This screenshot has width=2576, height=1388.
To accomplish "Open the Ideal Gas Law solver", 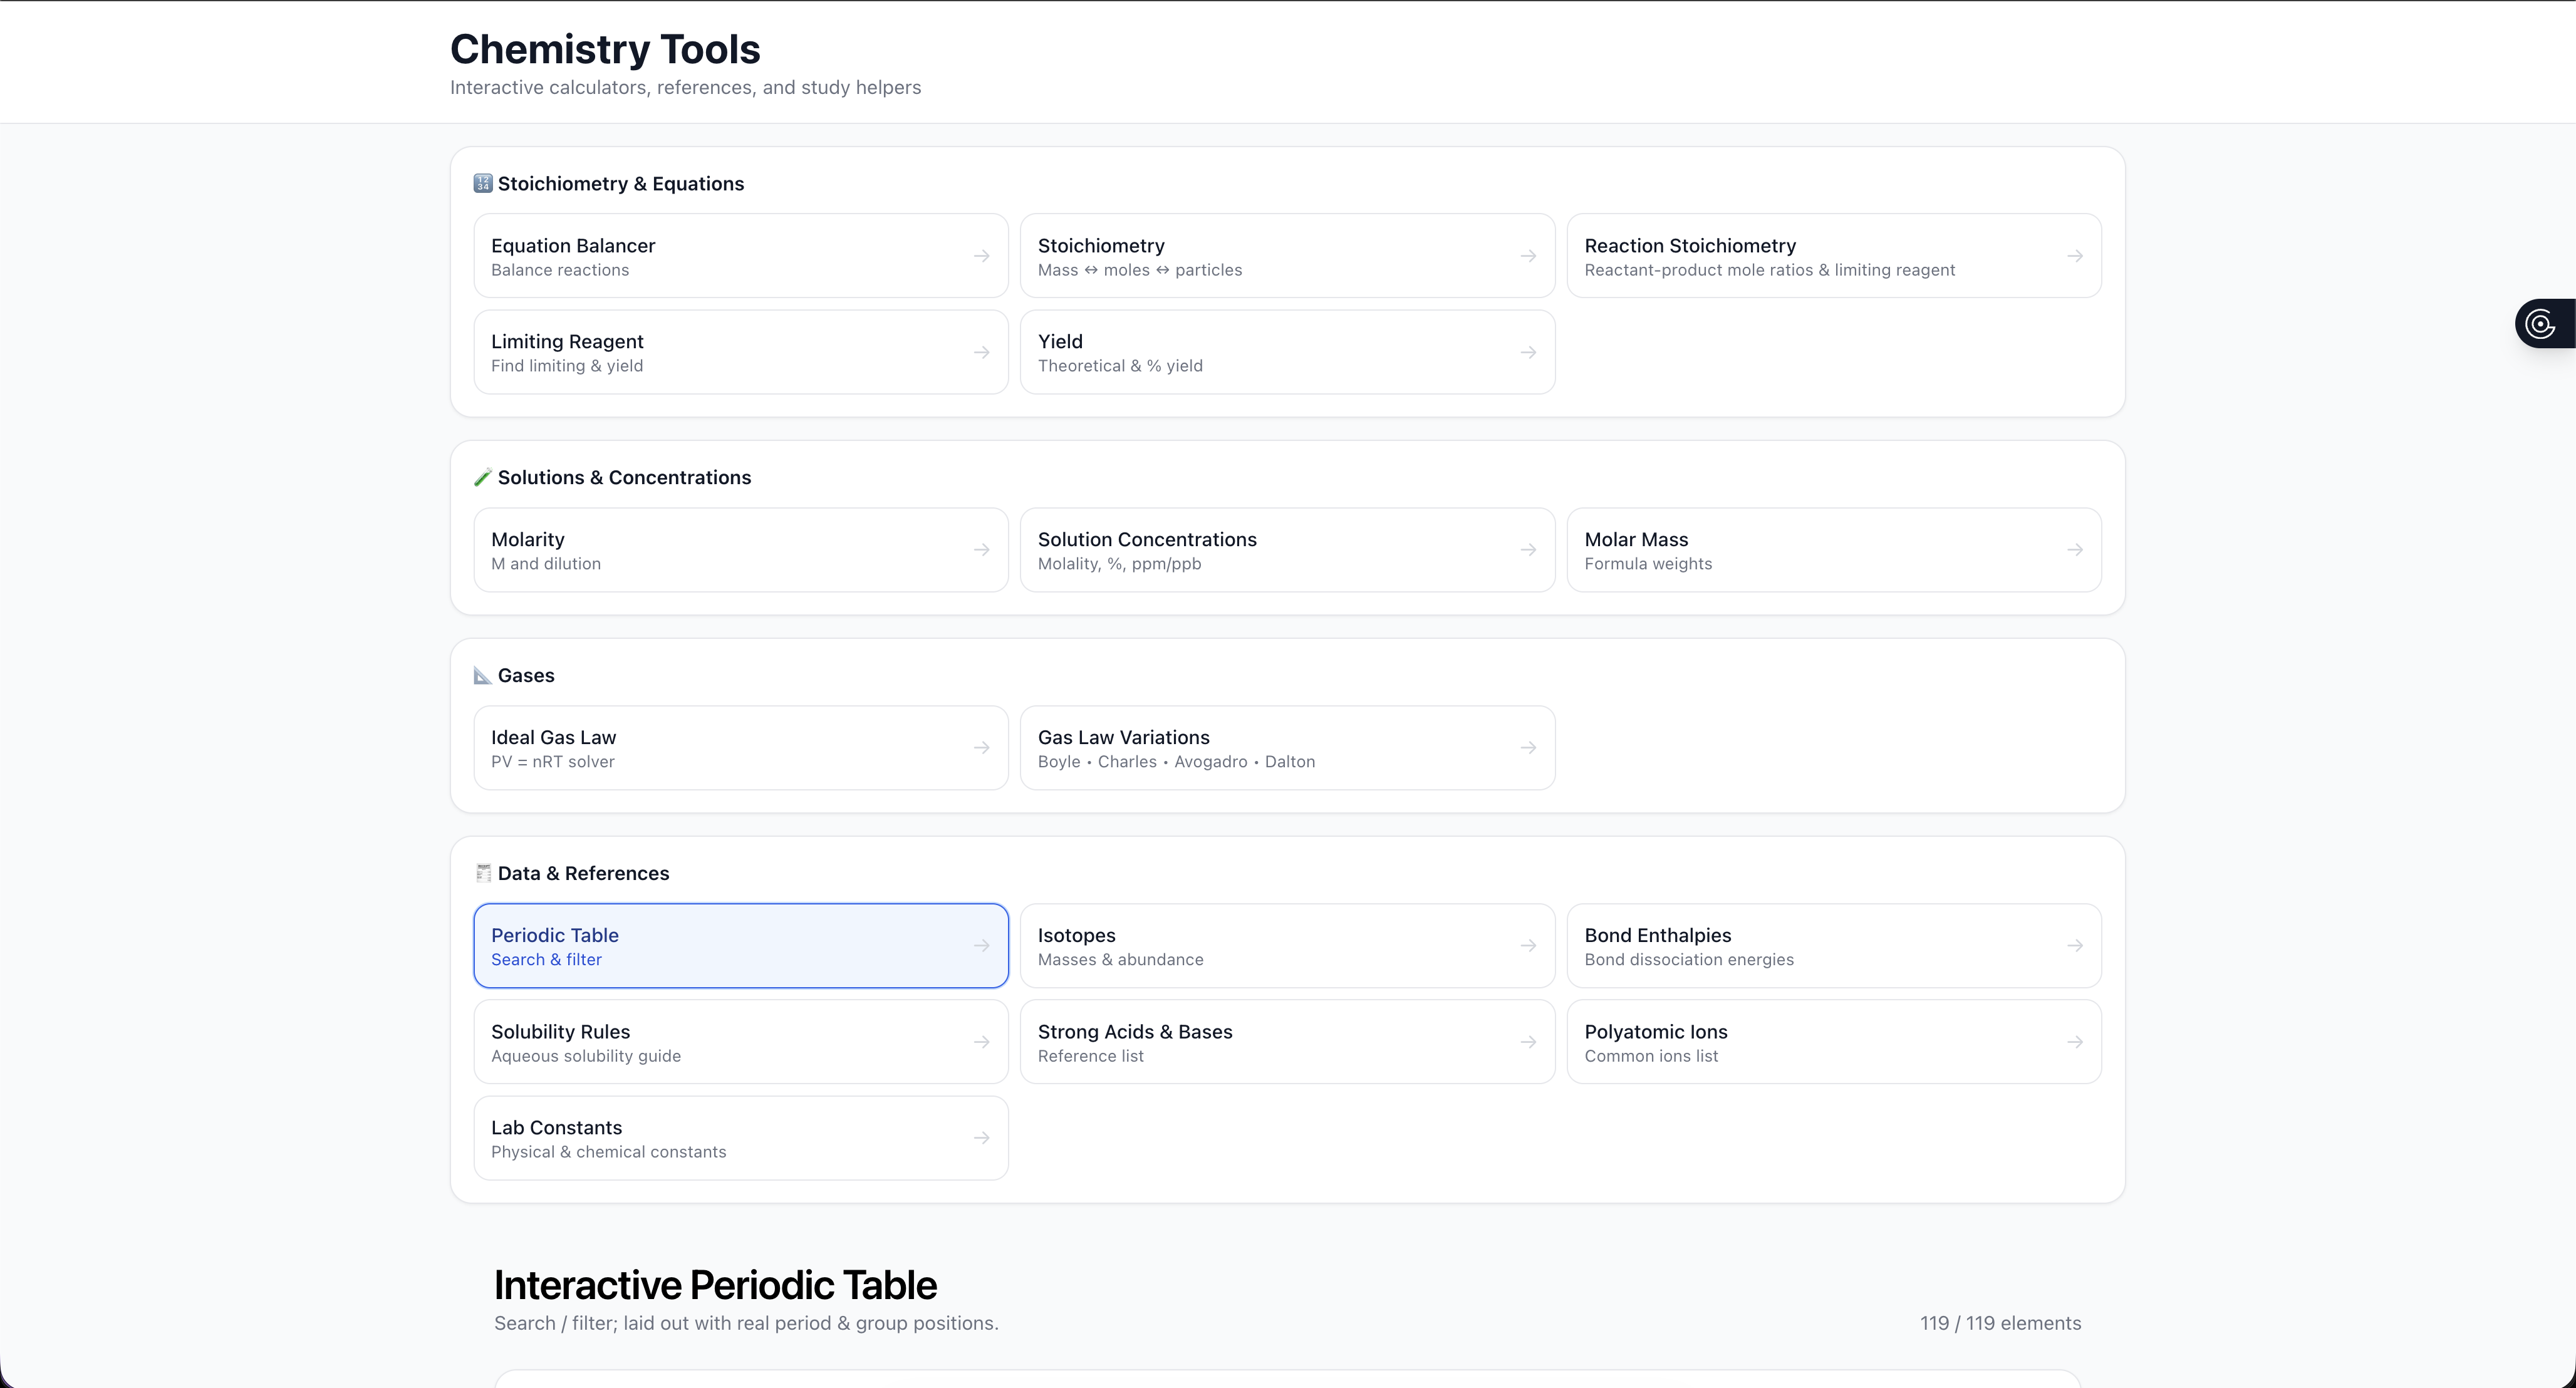I will [x=740, y=748].
